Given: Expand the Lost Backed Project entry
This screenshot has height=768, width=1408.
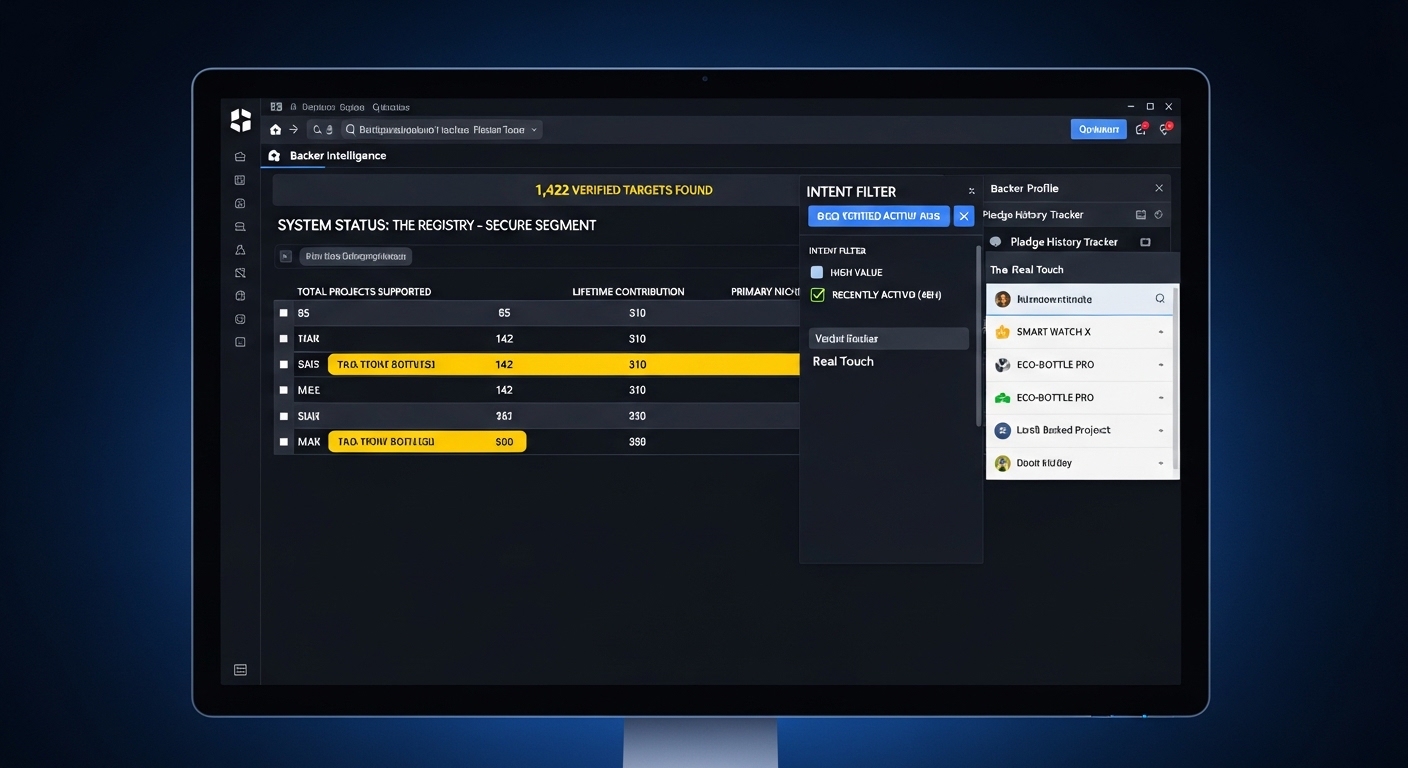Looking at the screenshot, I should point(1160,430).
